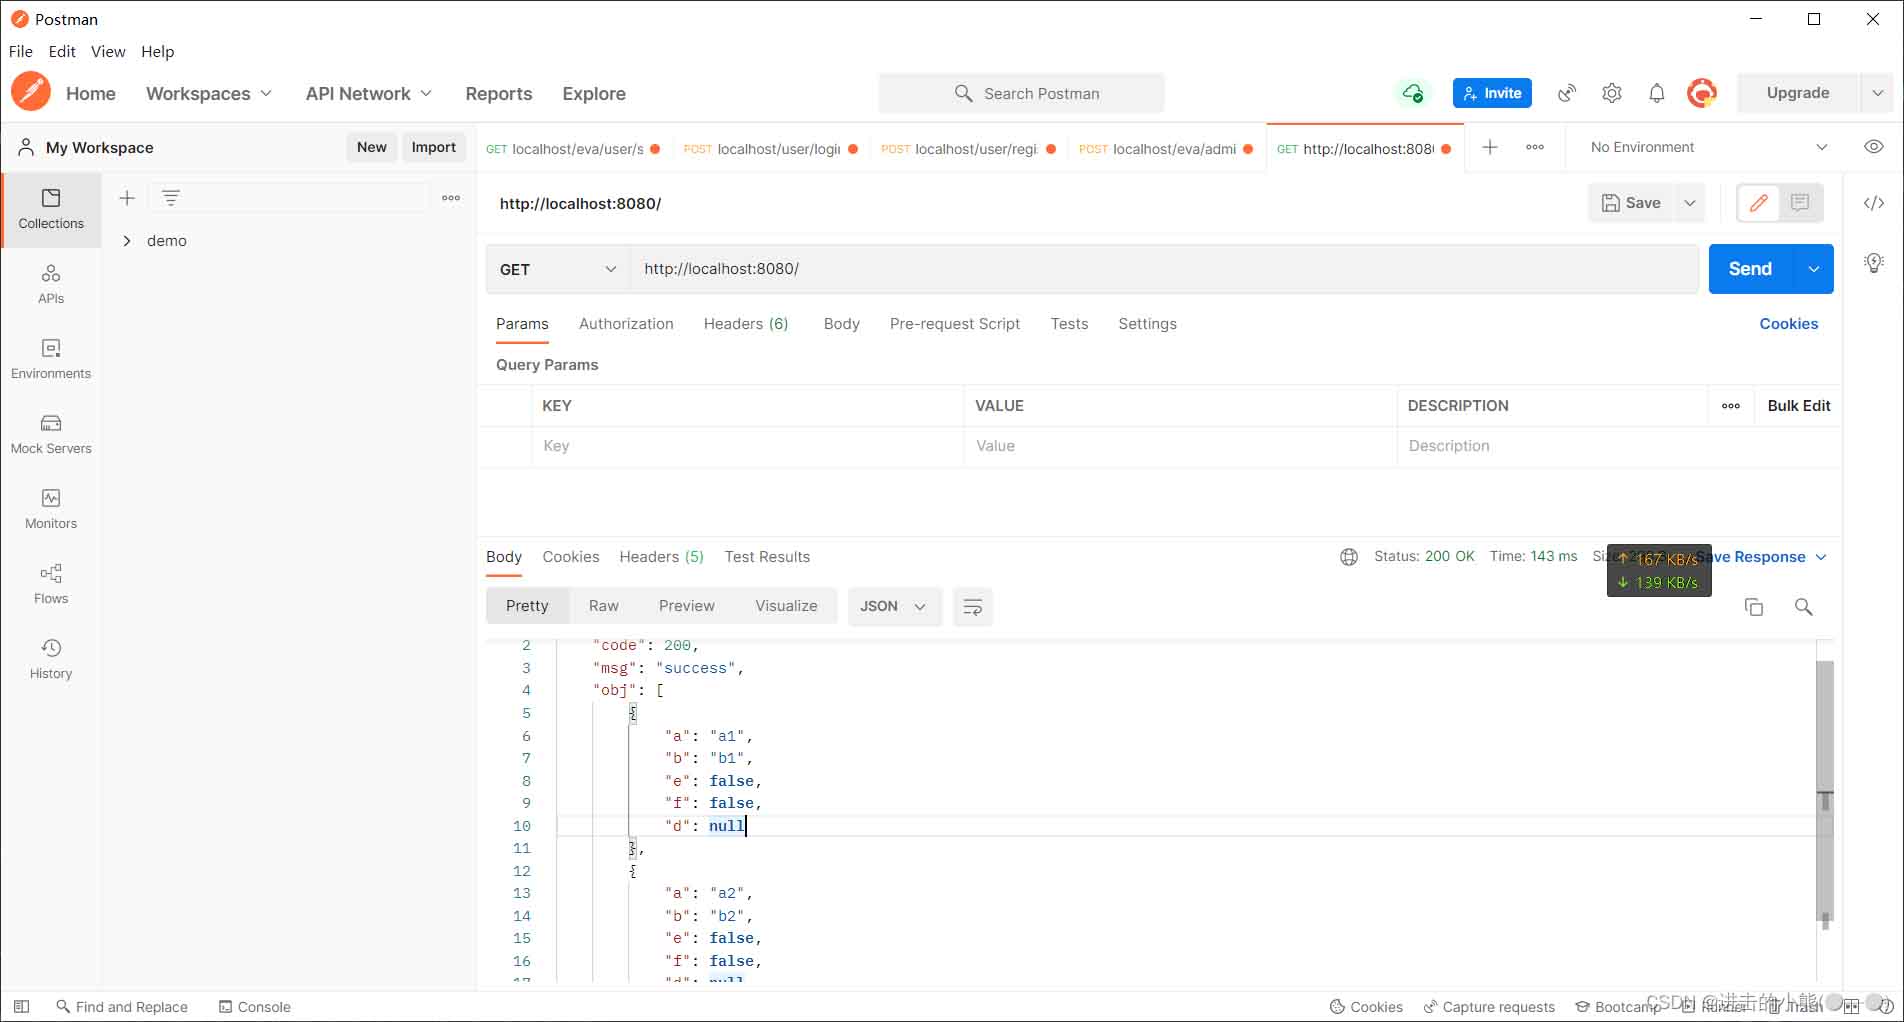The height and width of the screenshot is (1022, 1904).
Task: Expand the demo collection
Action: click(127, 241)
